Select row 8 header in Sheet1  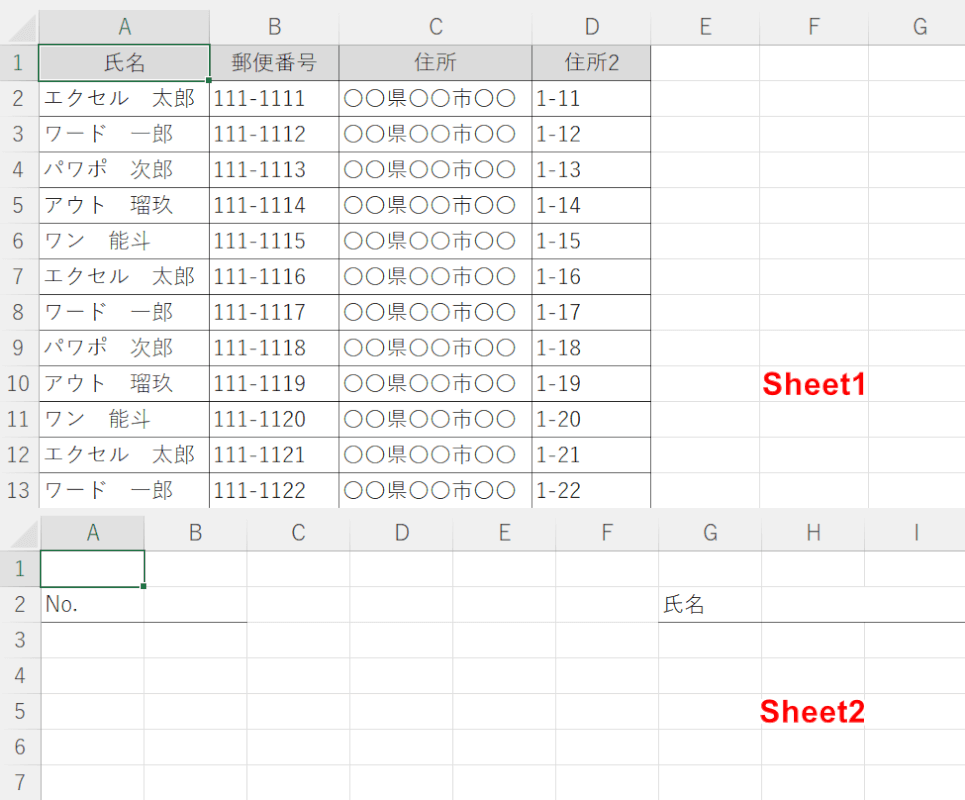19,313
